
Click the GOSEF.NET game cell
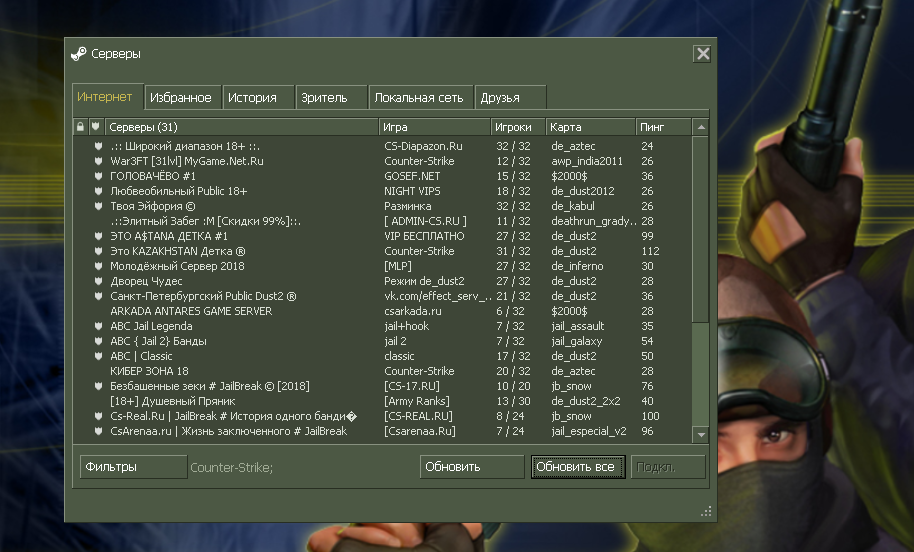412,176
